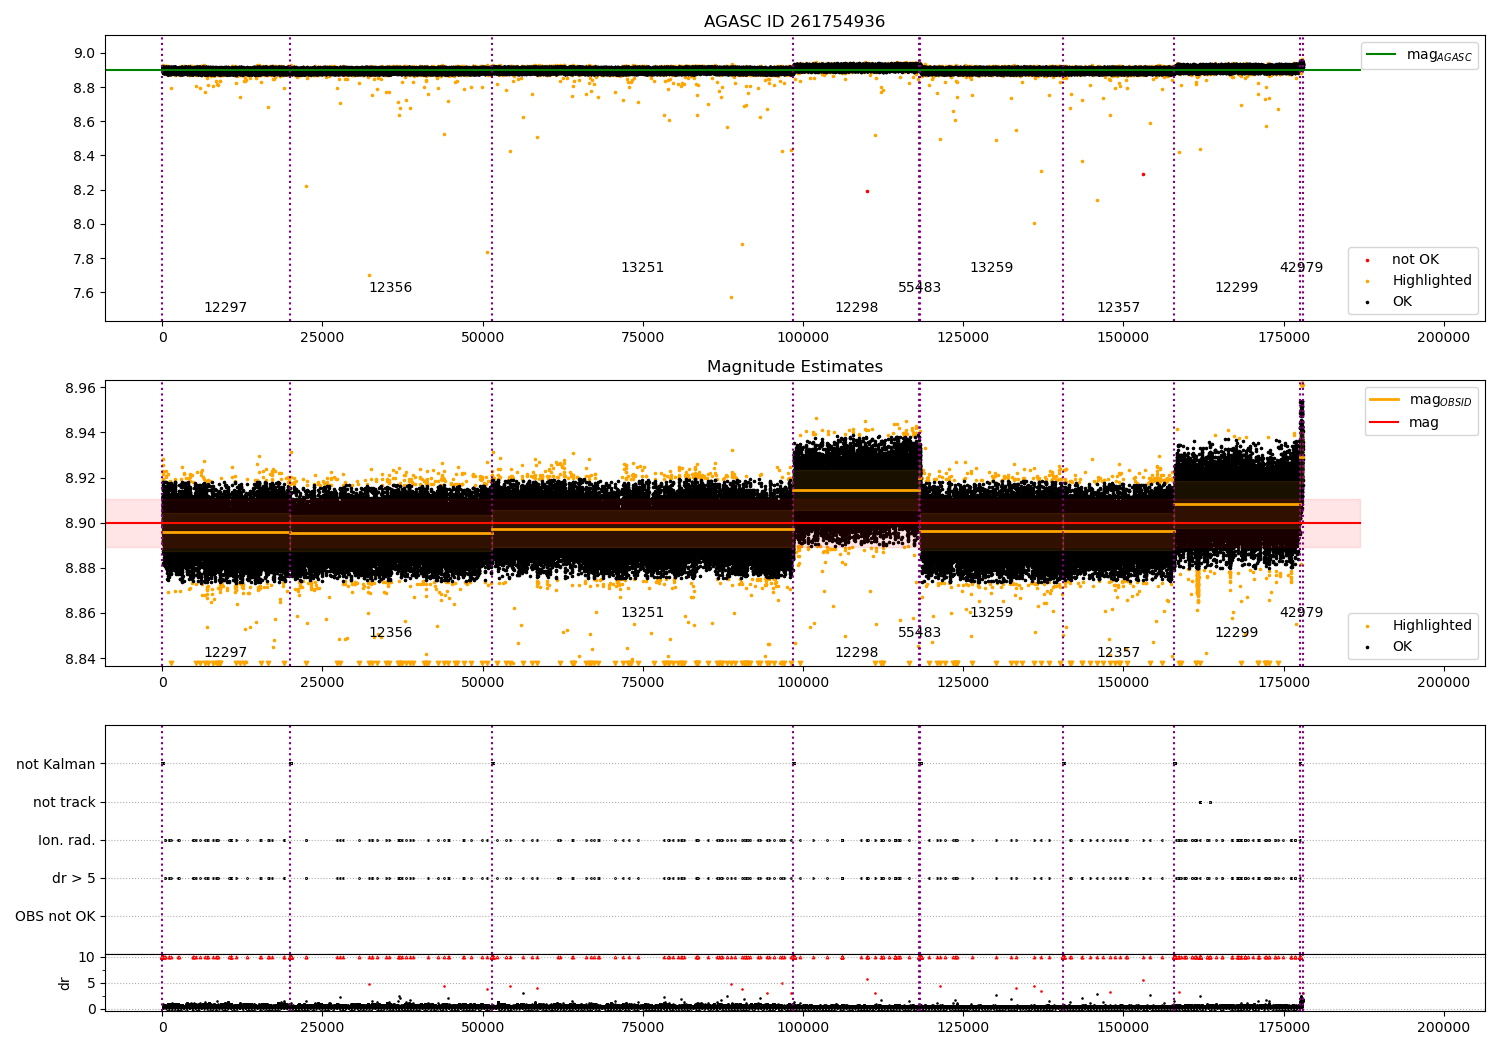The height and width of the screenshot is (1050, 1500).
Task: Click red not-OK point near 8.2 in AGASC plot
Action: pos(867,191)
